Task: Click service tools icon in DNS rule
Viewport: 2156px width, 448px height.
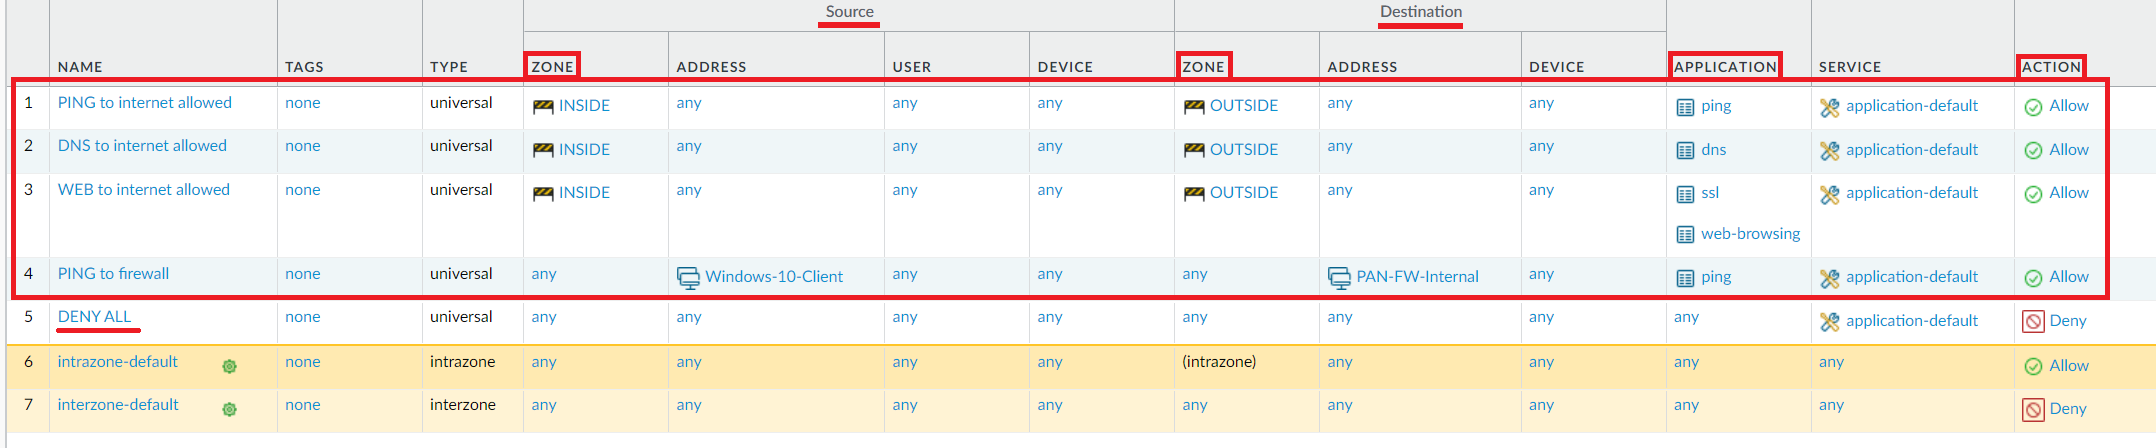Action: pos(1830,151)
